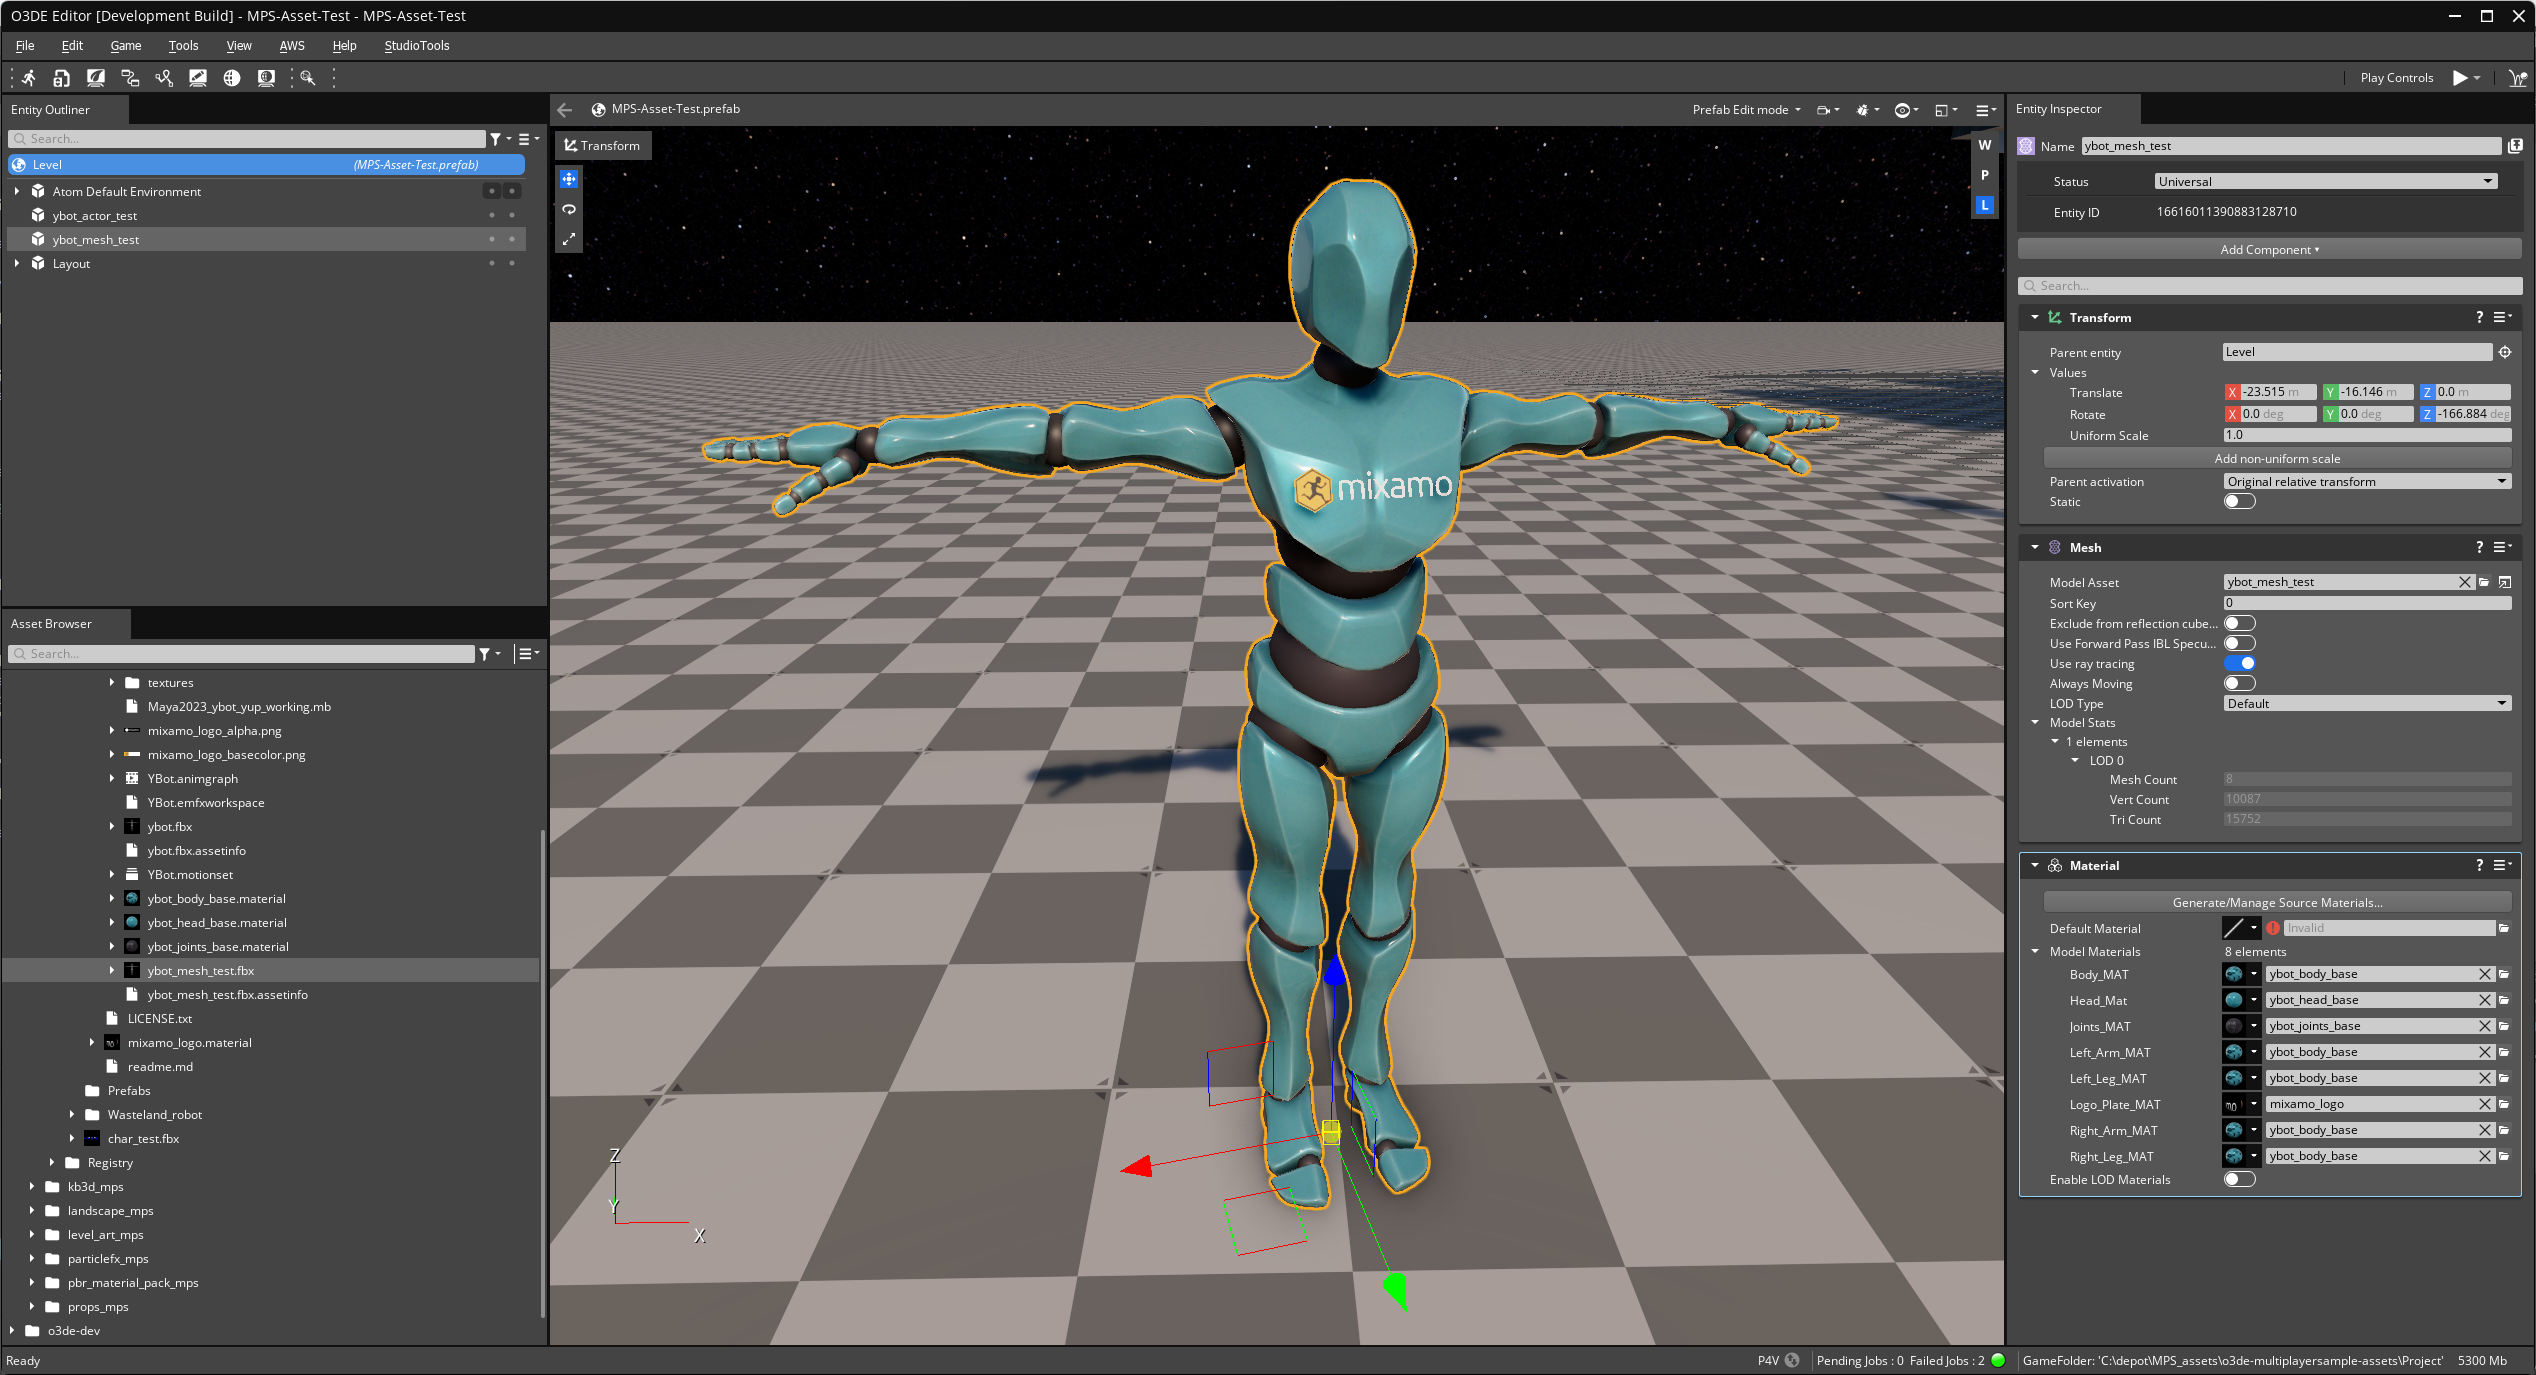Open the Material Editor leaf icon
The image size is (2536, 1375).
coord(96,78)
